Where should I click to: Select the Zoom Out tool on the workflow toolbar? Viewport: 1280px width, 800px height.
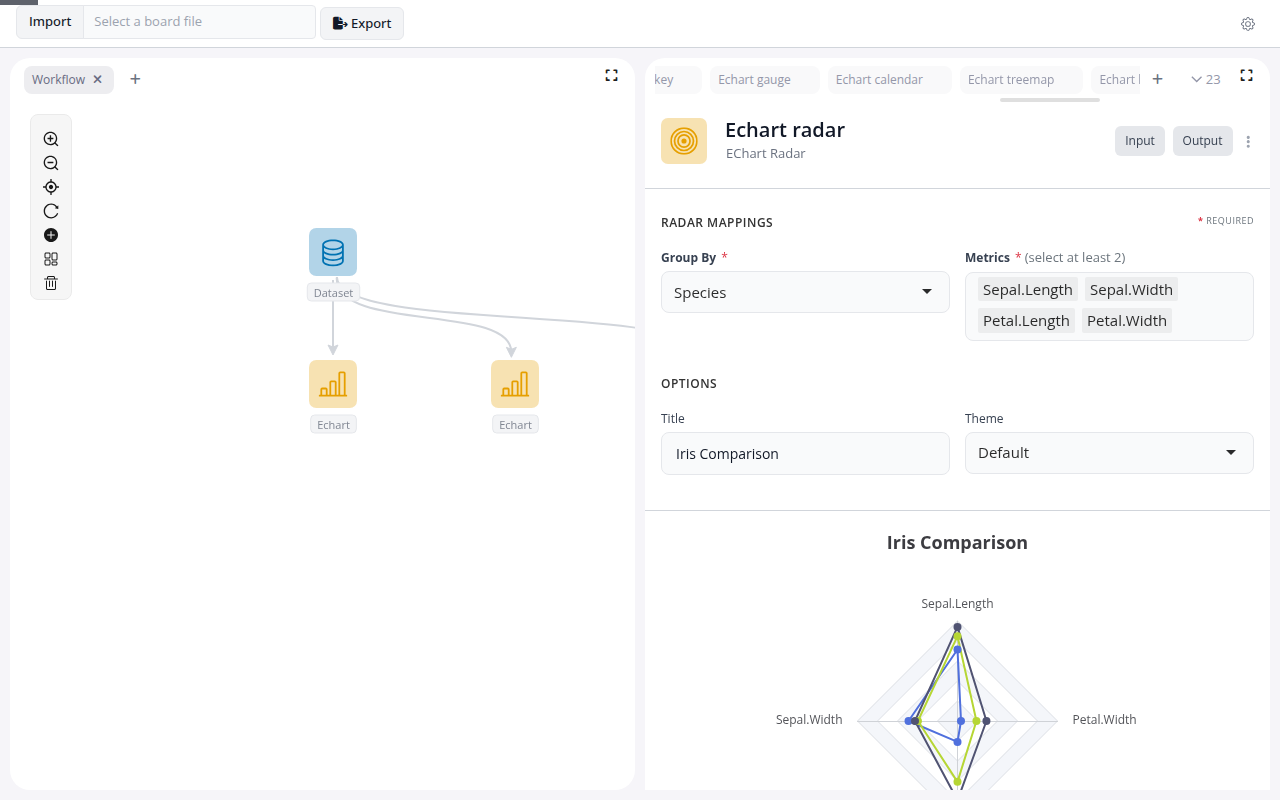(x=50, y=163)
